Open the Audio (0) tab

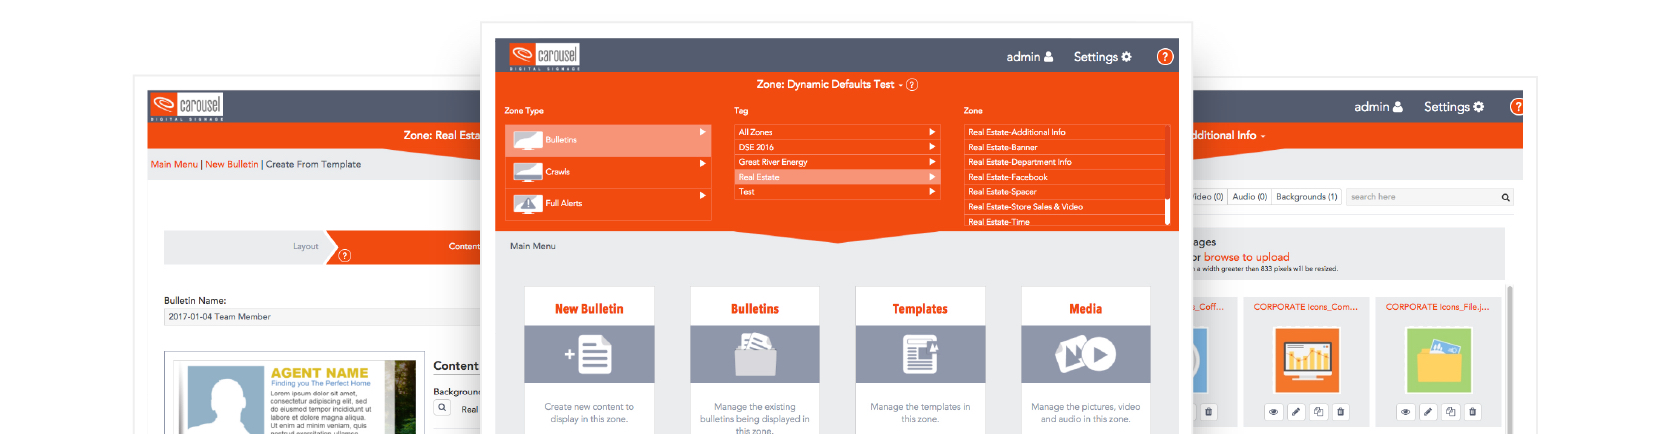click(1249, 197)
